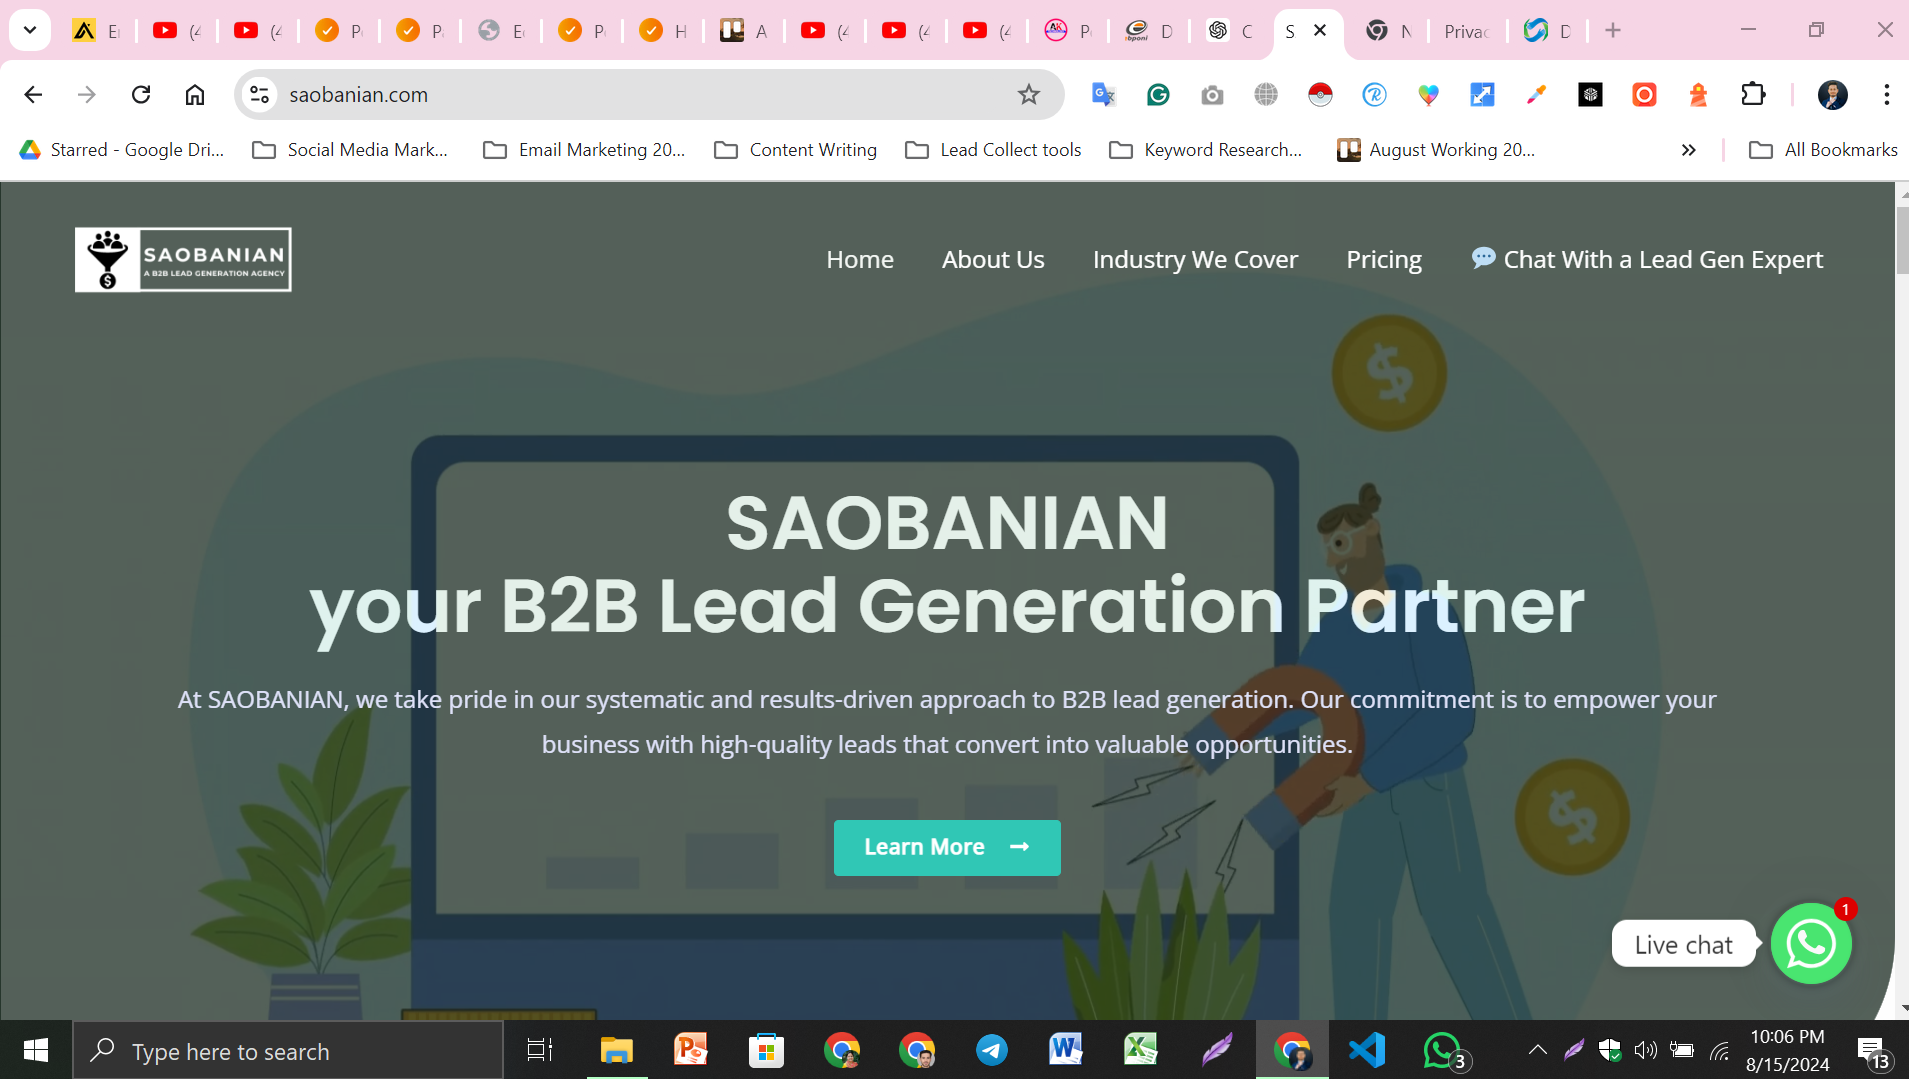Click the Windows search box

point(288,1050)
